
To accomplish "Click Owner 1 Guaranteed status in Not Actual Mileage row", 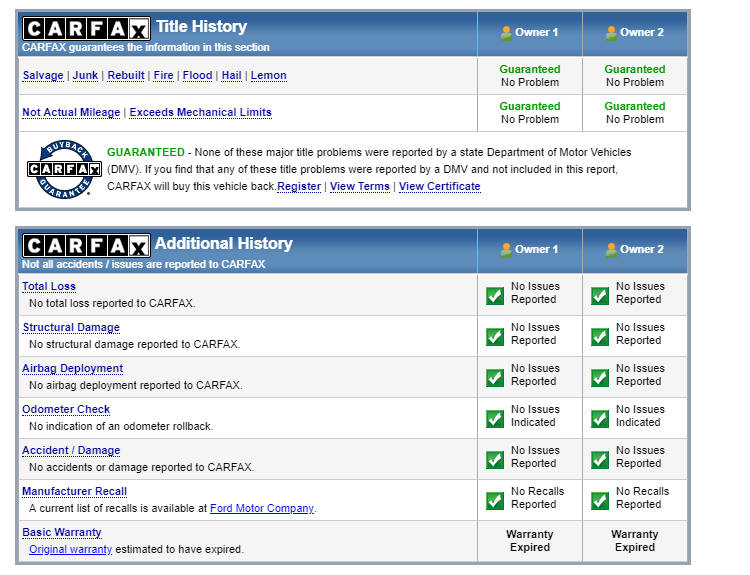I will click(530, 107).
